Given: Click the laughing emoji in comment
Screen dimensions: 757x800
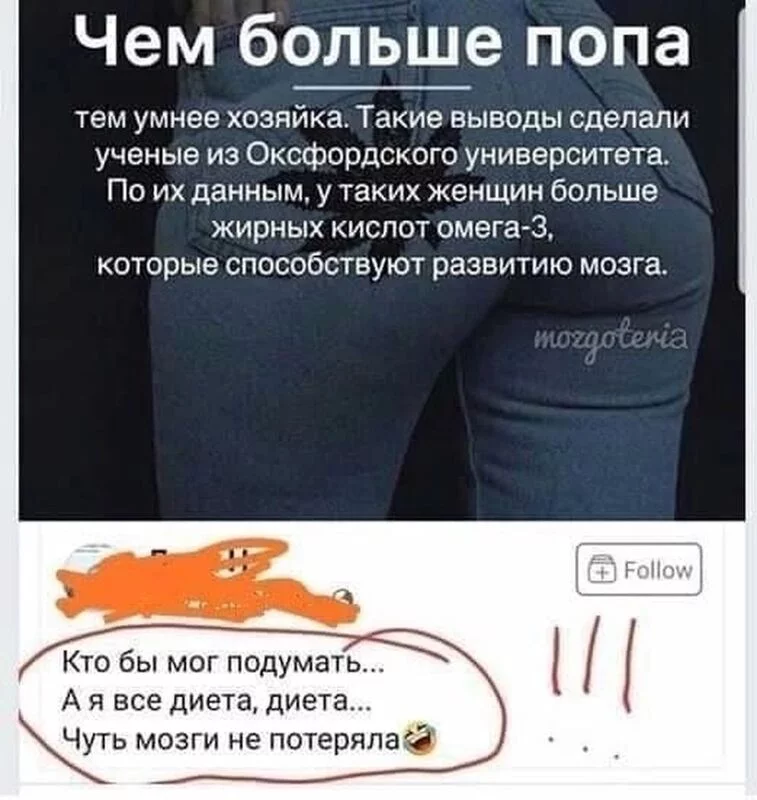Looking at the screenshot, I should click(420, 737).
